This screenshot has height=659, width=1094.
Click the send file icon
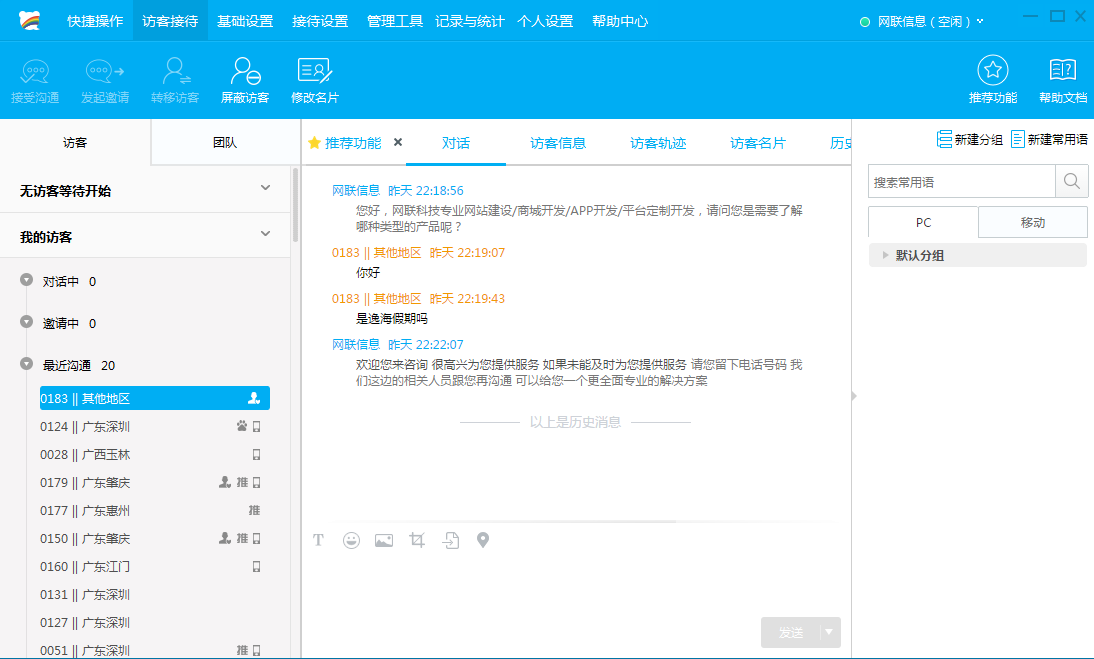[x=451, y=540]
